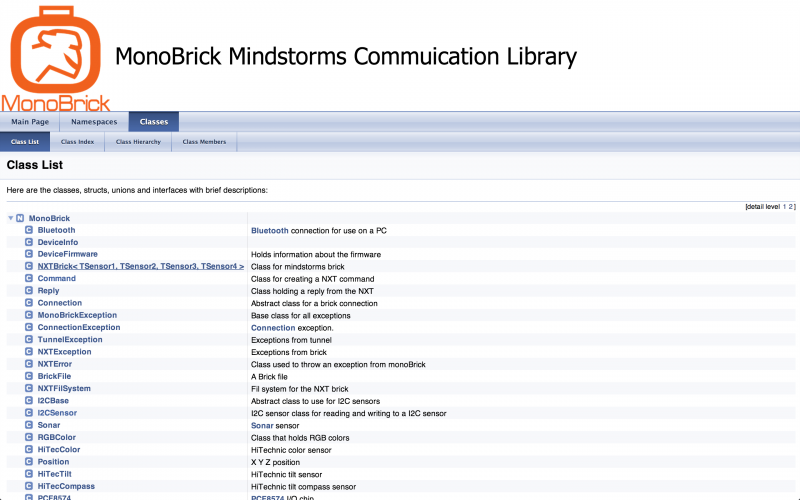Switch to the Namespaces tab

tap(94, 122)
